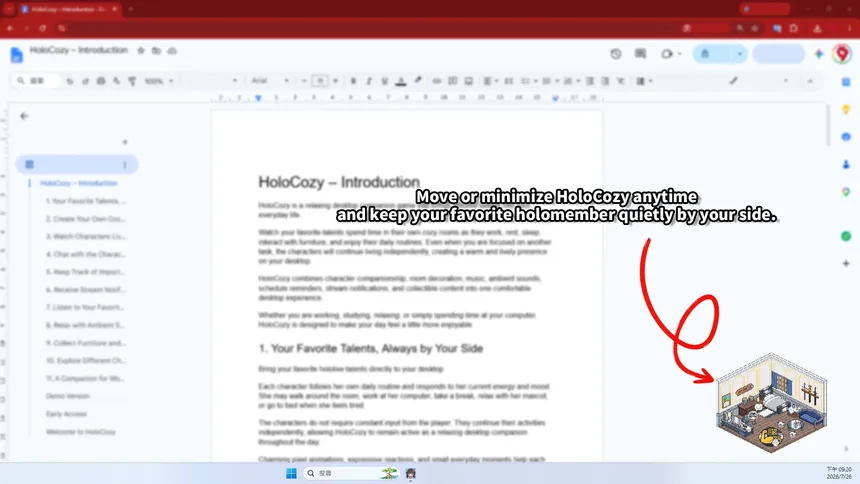Open the bulleted list dropdown
This screenshot has width=860, height=484.
[x=550, y=81]
